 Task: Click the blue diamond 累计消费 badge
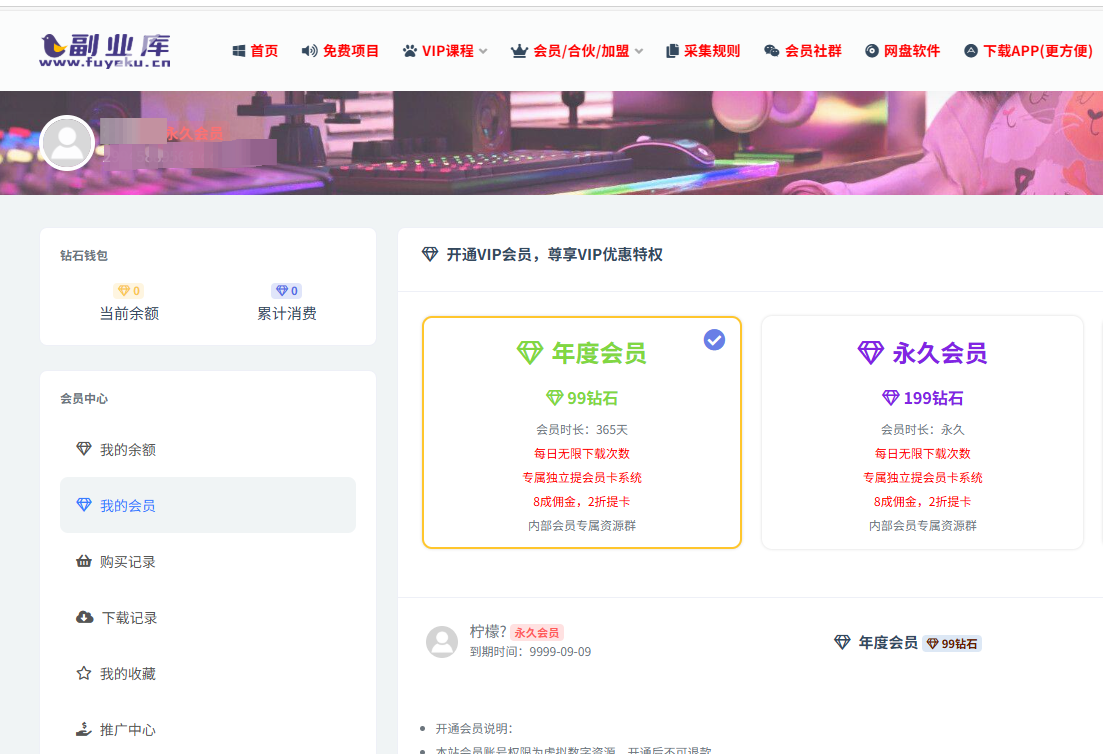tap(286, 290)
